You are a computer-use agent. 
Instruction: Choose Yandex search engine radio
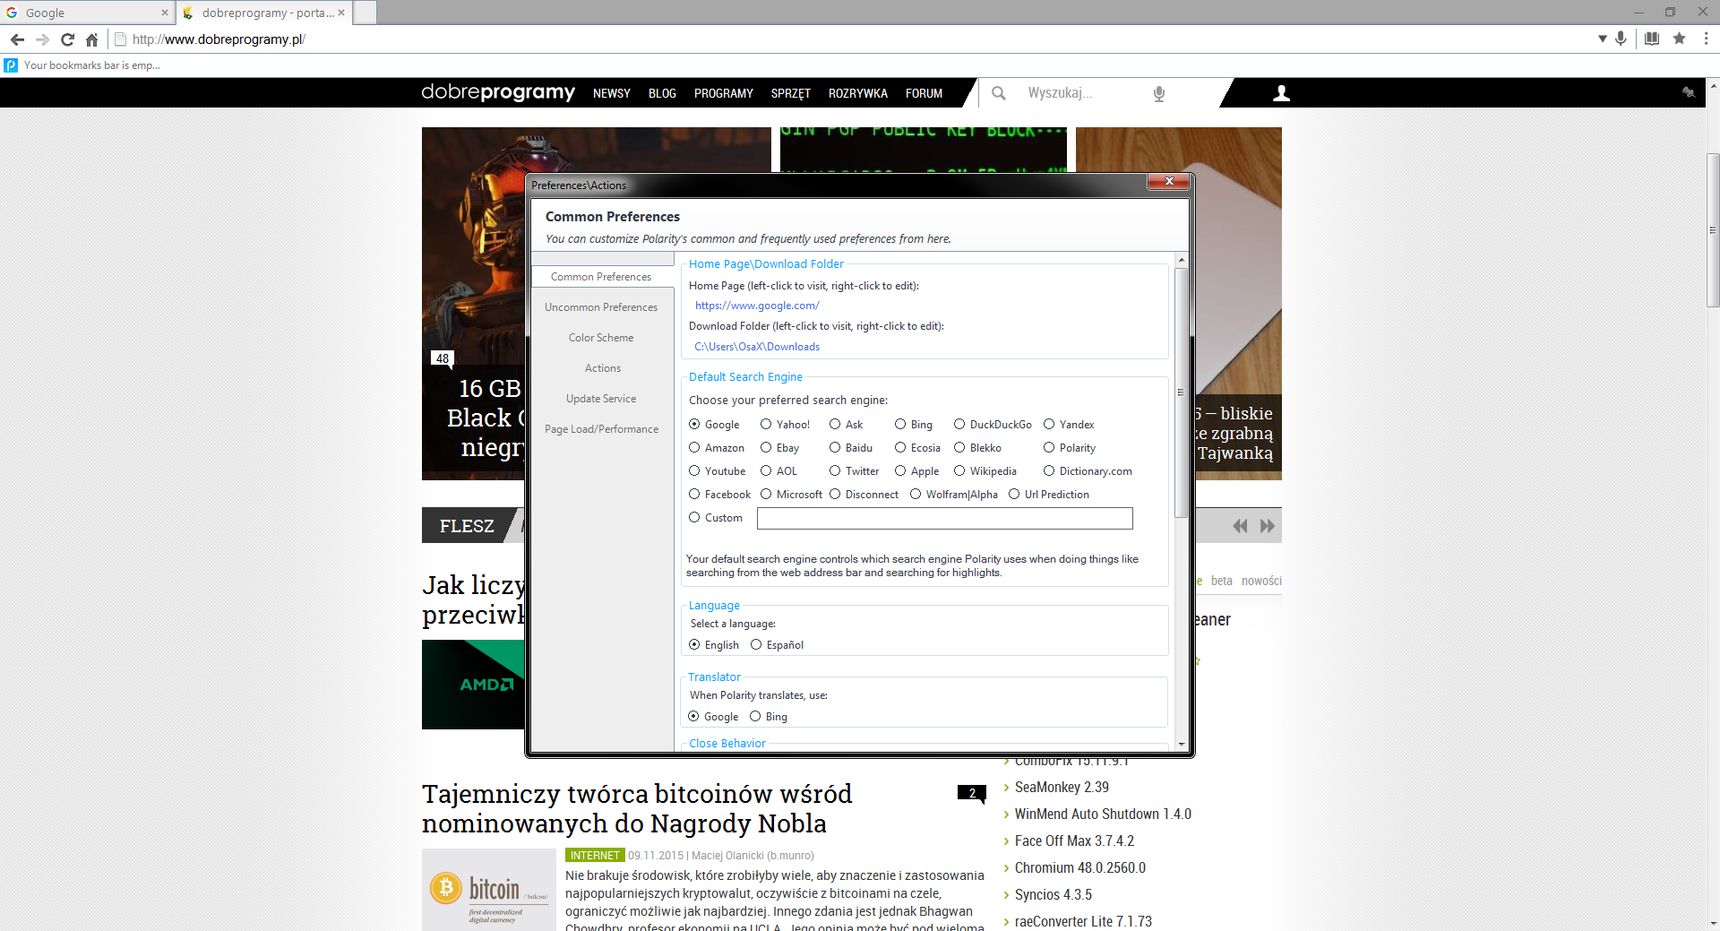1068,424
